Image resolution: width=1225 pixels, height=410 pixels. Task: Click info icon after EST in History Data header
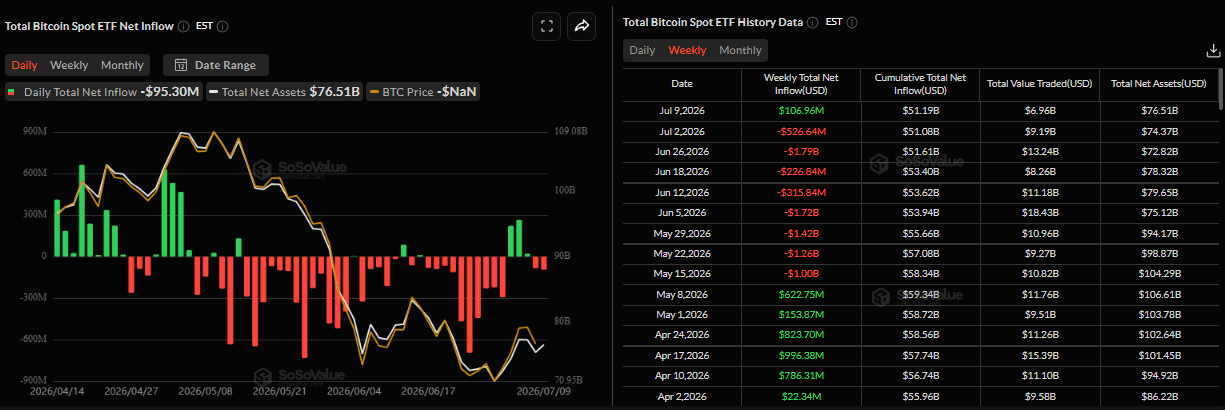851,22
